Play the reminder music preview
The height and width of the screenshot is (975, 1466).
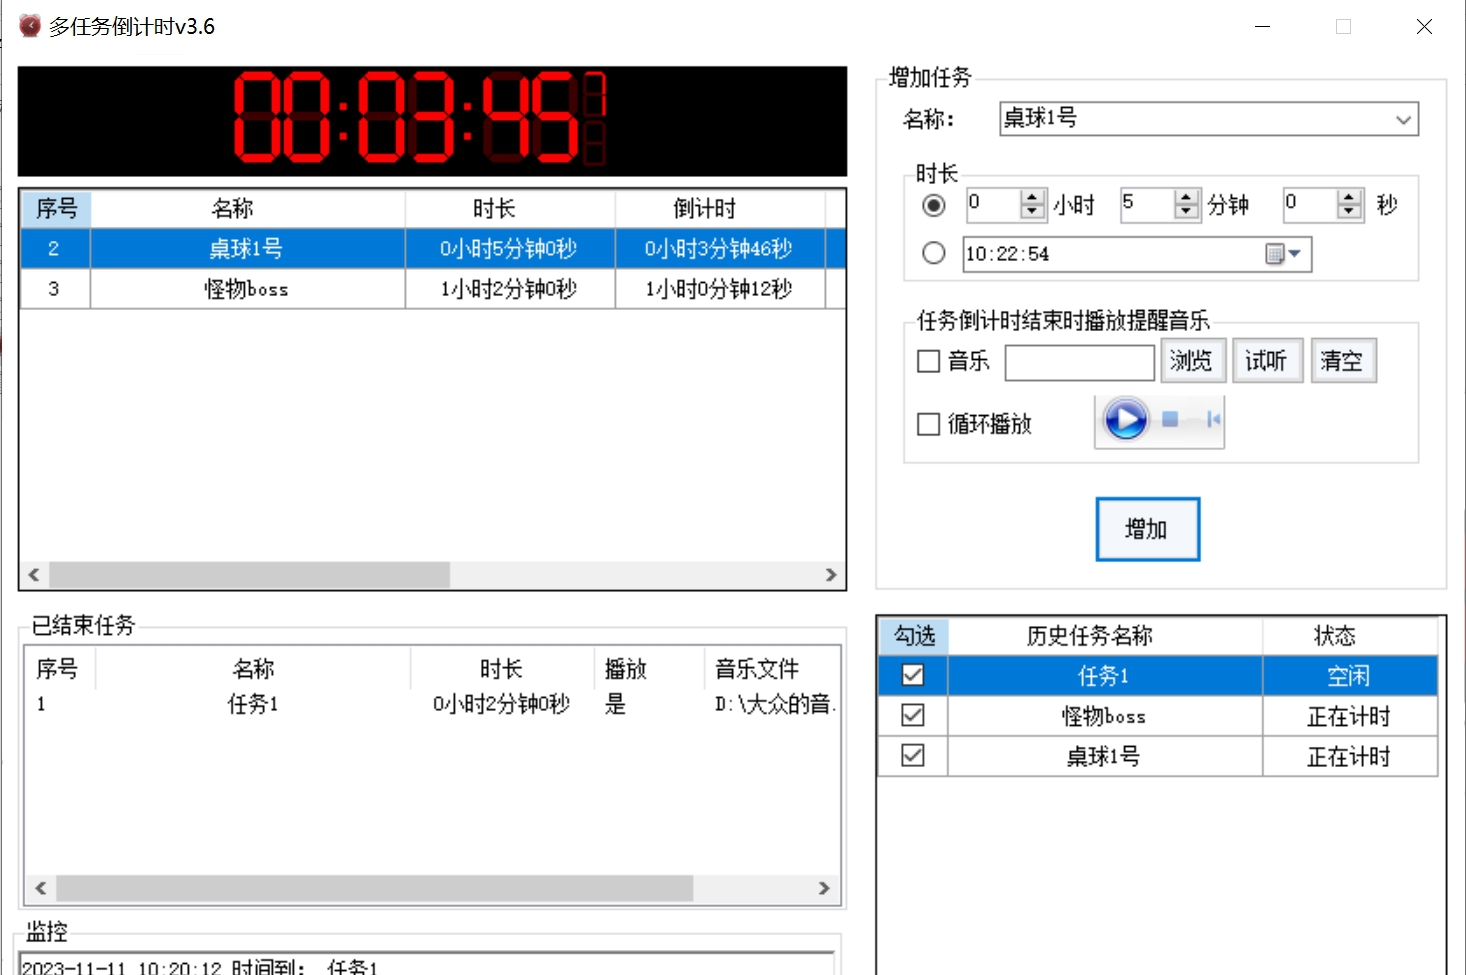[x=1126, y=420]
